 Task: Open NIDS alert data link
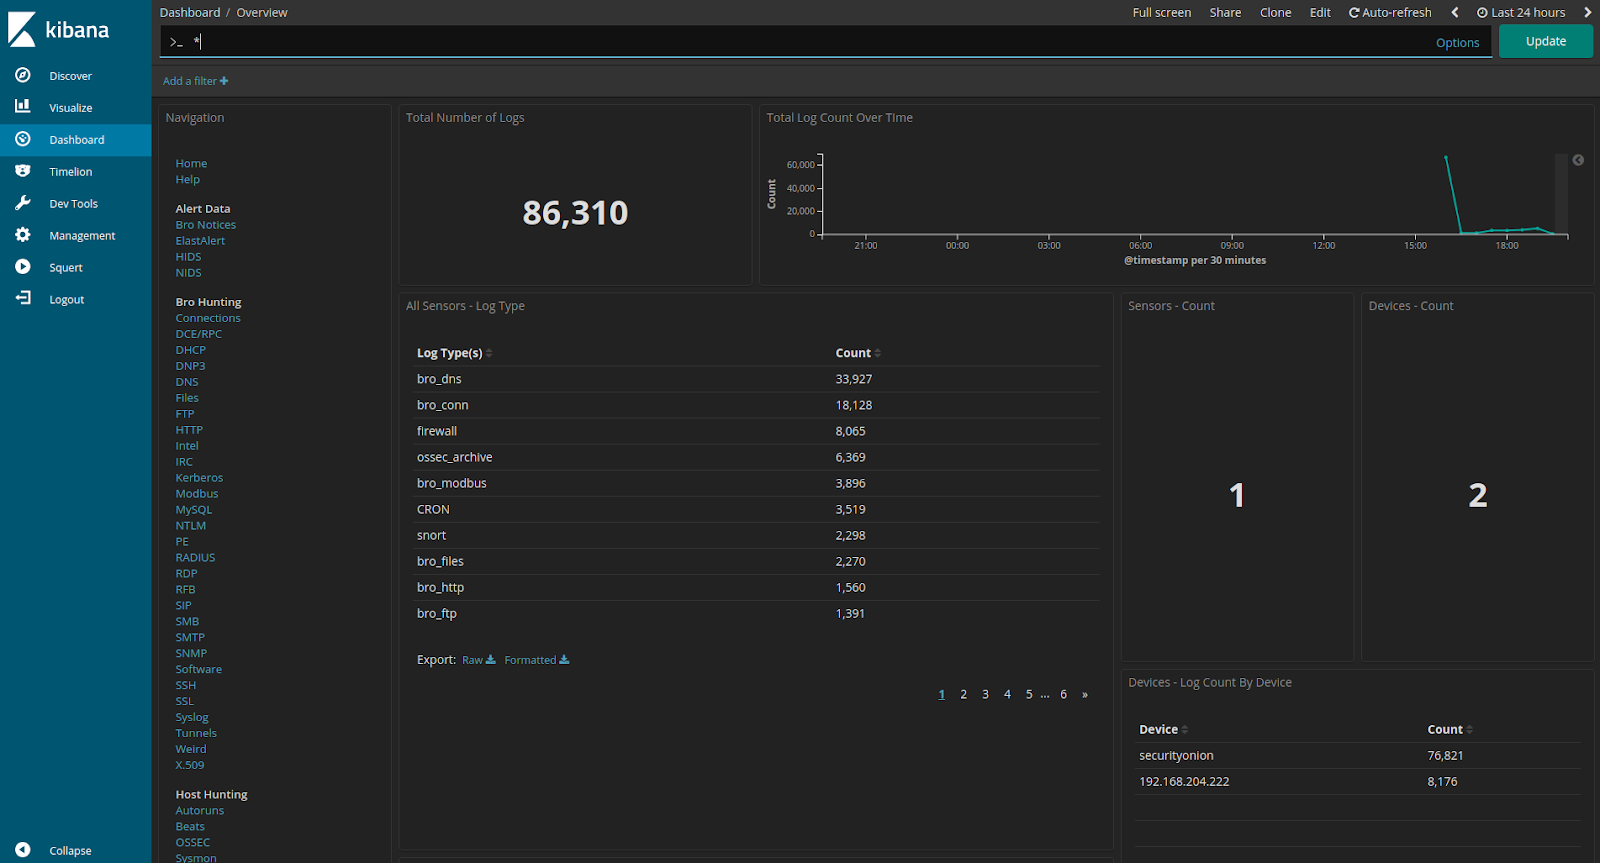[x=188, y=273]
